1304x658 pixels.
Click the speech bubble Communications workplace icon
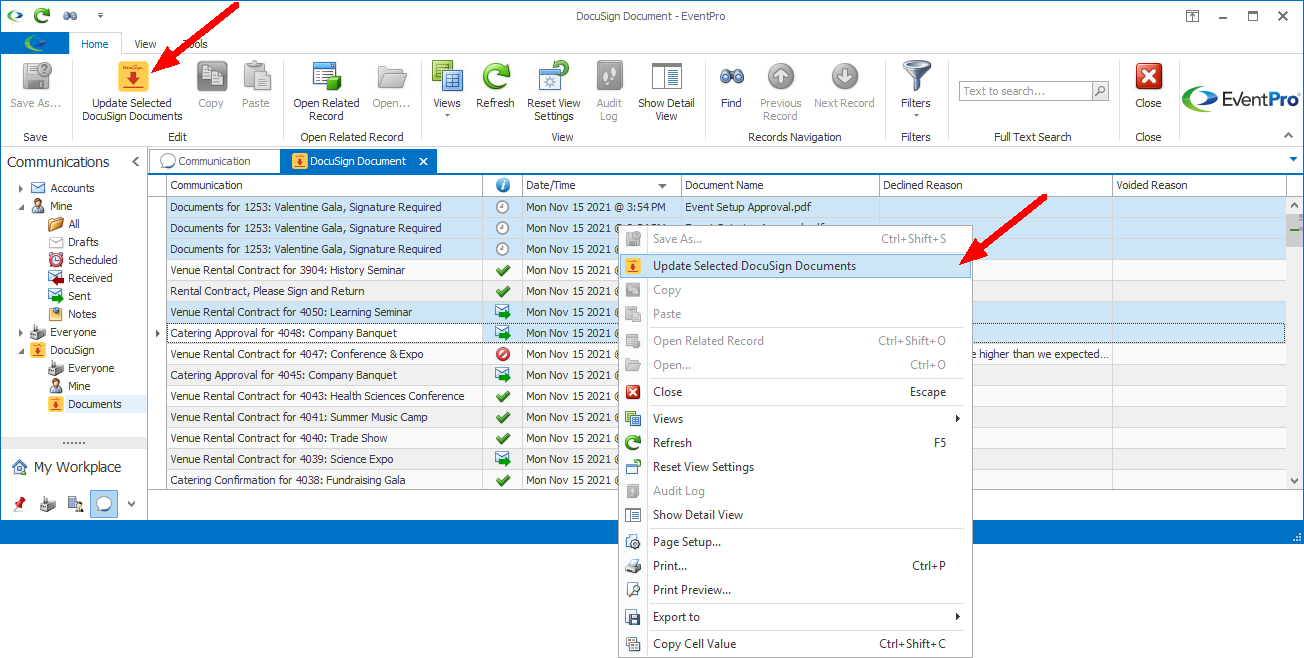[x=103, y=504]
